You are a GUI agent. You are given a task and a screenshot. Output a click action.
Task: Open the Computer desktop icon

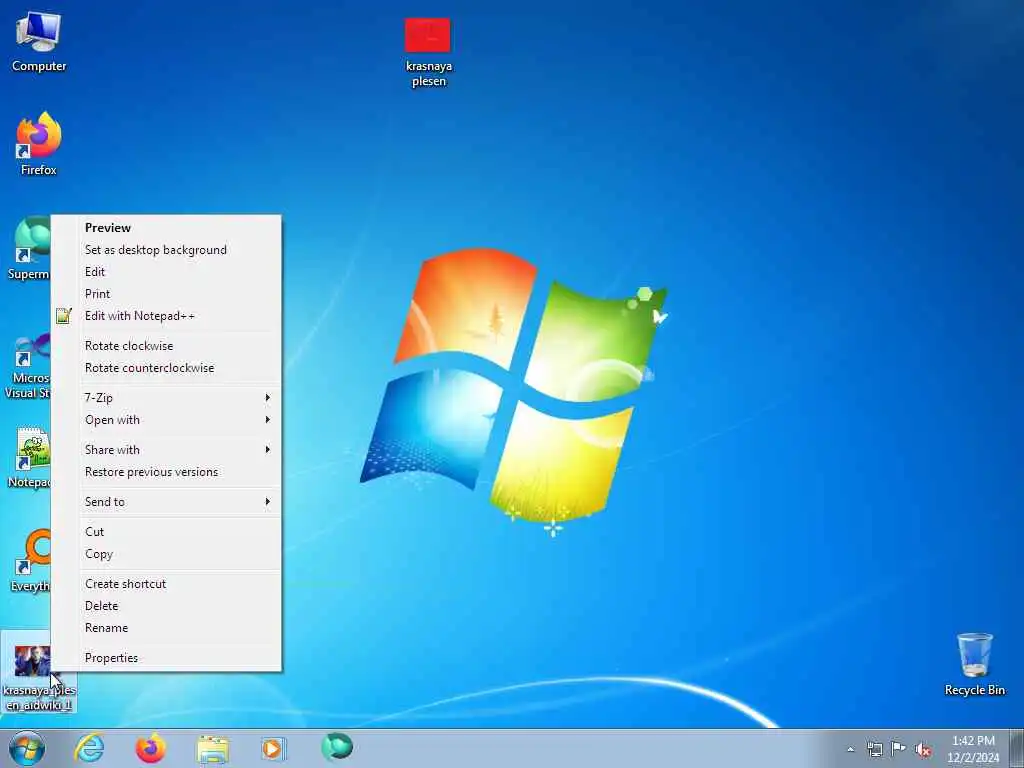39,42
